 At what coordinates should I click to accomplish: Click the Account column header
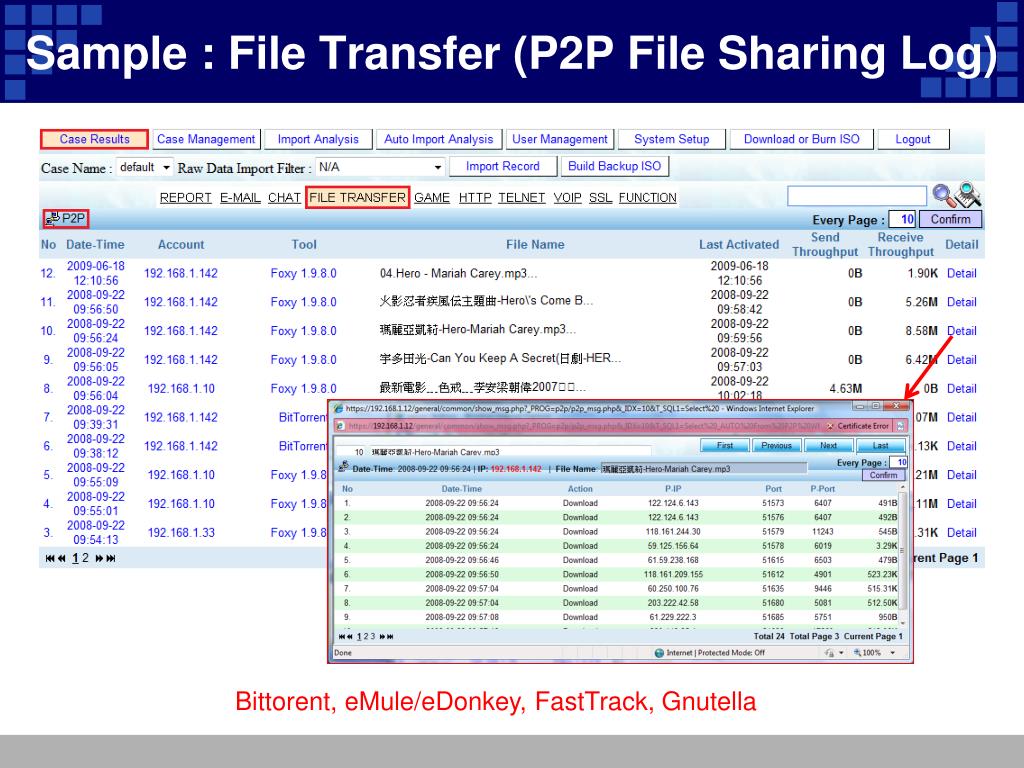[181, 245]
